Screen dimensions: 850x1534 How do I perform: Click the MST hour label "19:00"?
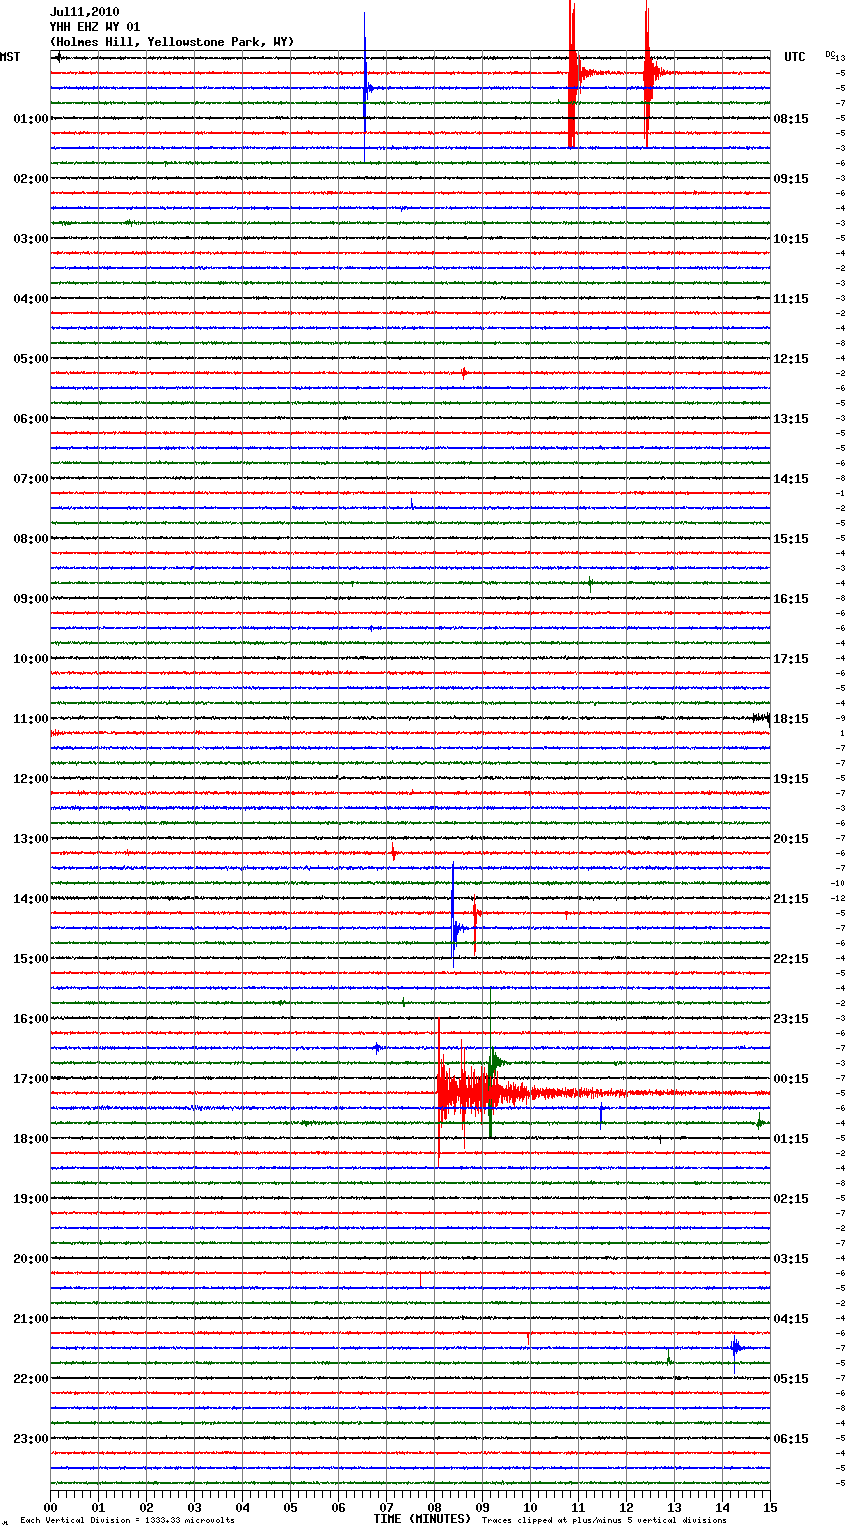pos(31,1198)
